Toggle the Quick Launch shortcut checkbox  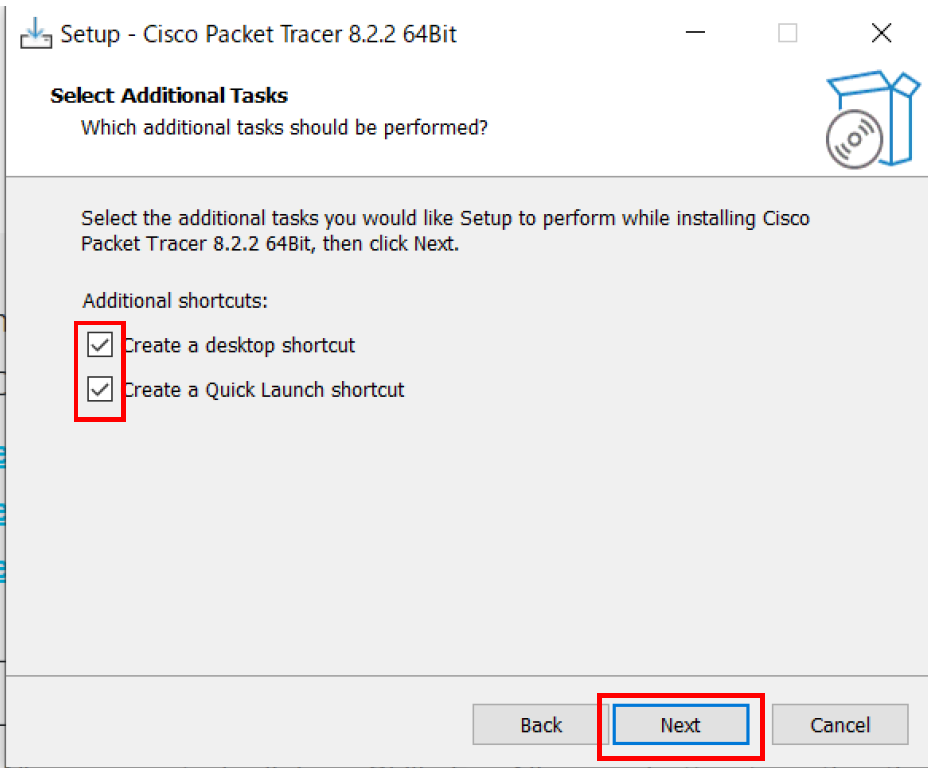coord(100,390)
